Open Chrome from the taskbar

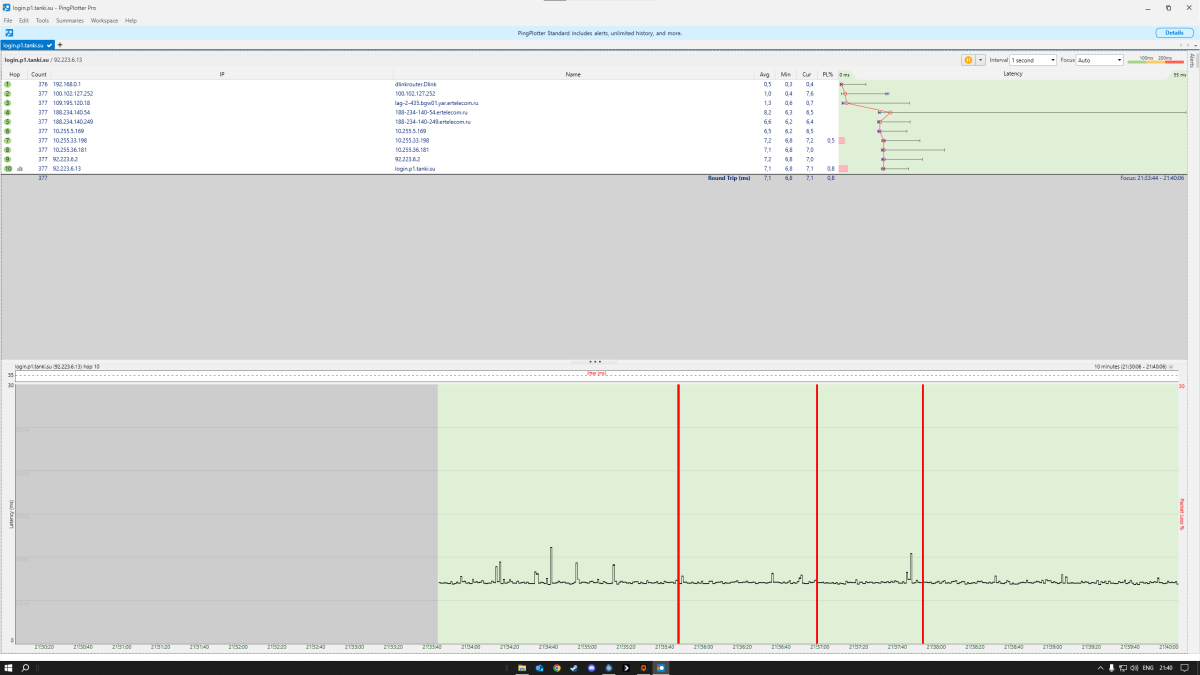[557, 667]
